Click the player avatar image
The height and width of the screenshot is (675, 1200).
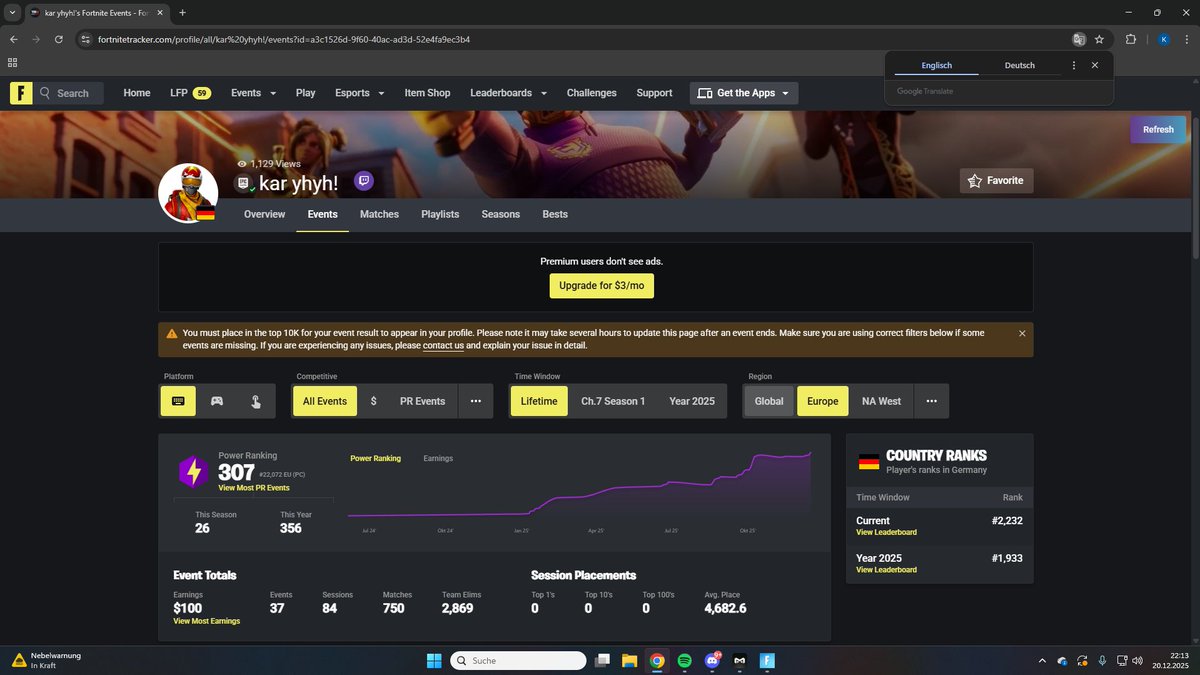188,193
